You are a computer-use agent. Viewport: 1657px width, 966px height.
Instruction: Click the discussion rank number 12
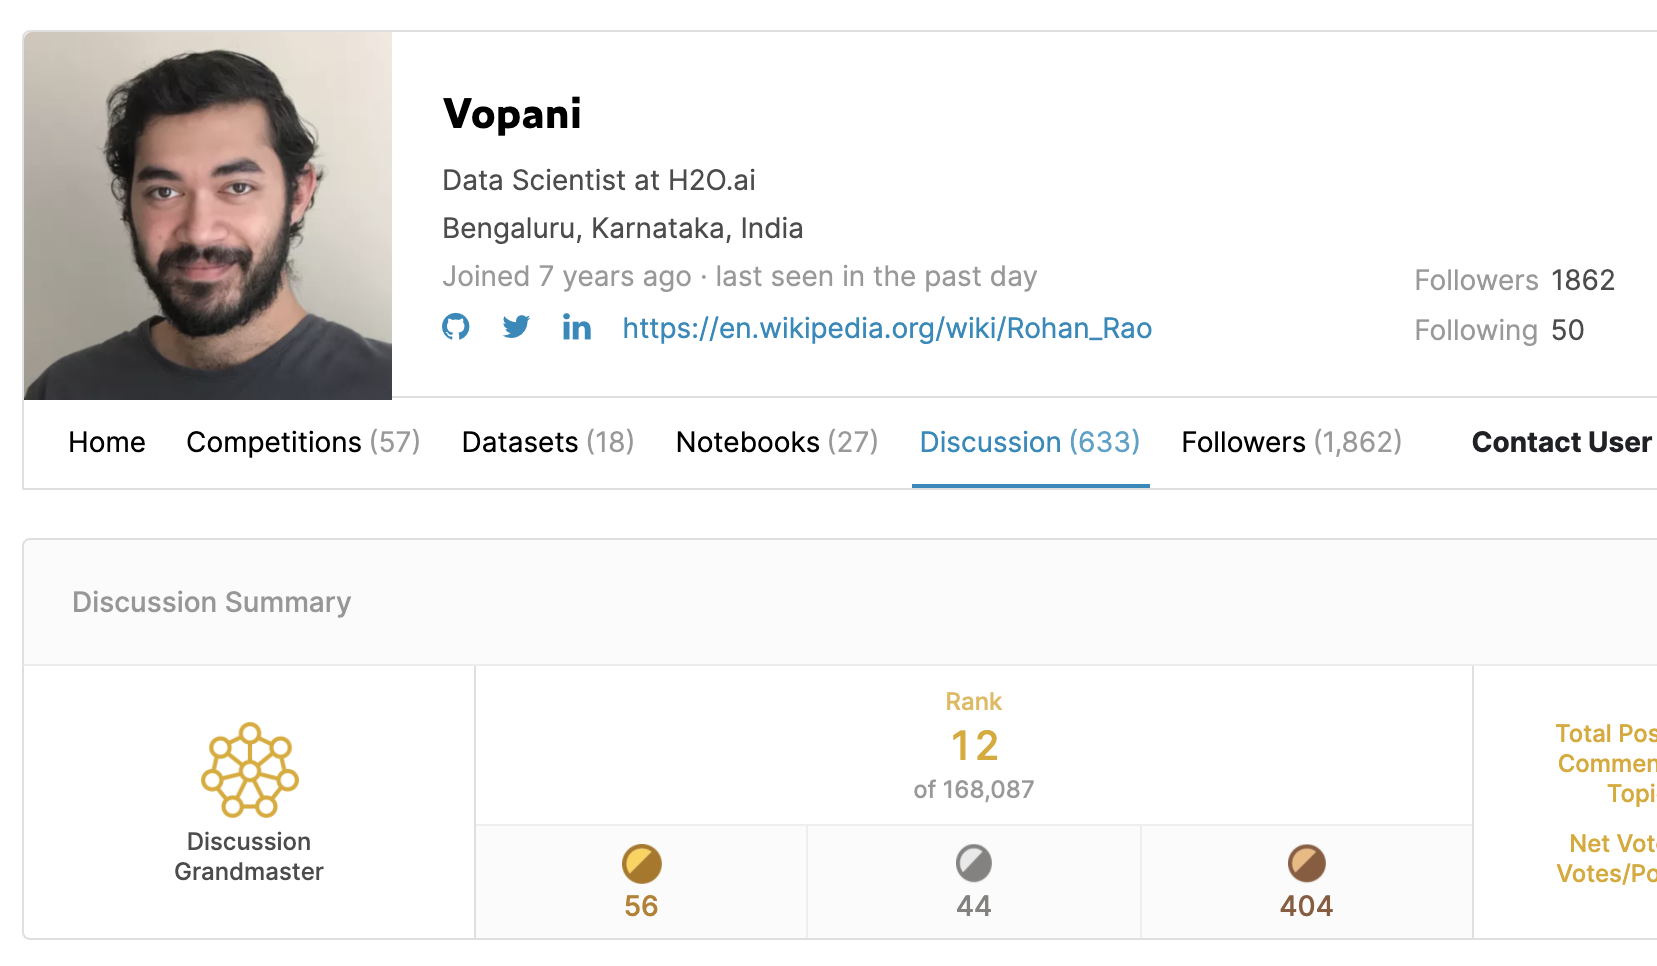point(974,746)
